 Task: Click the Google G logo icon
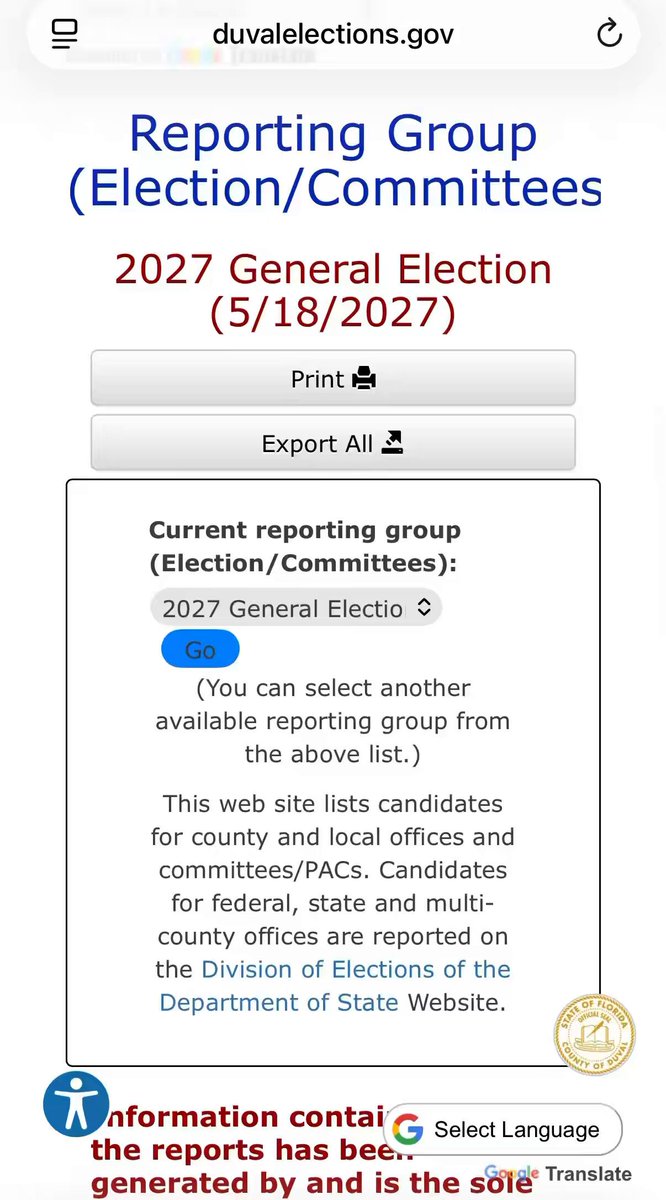407,1130
